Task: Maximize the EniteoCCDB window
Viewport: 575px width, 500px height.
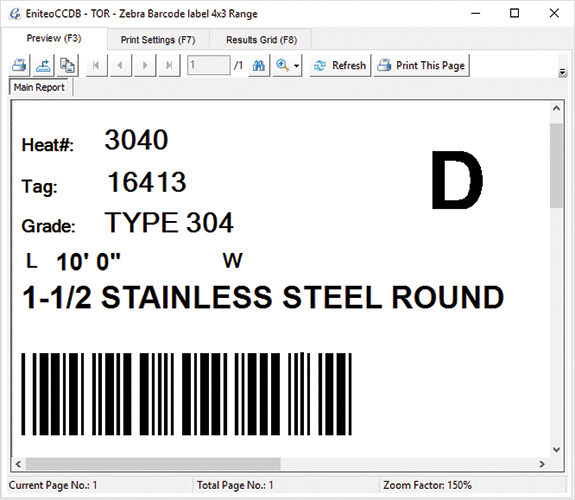Action: pyautogui.click(x=514, y=14)
